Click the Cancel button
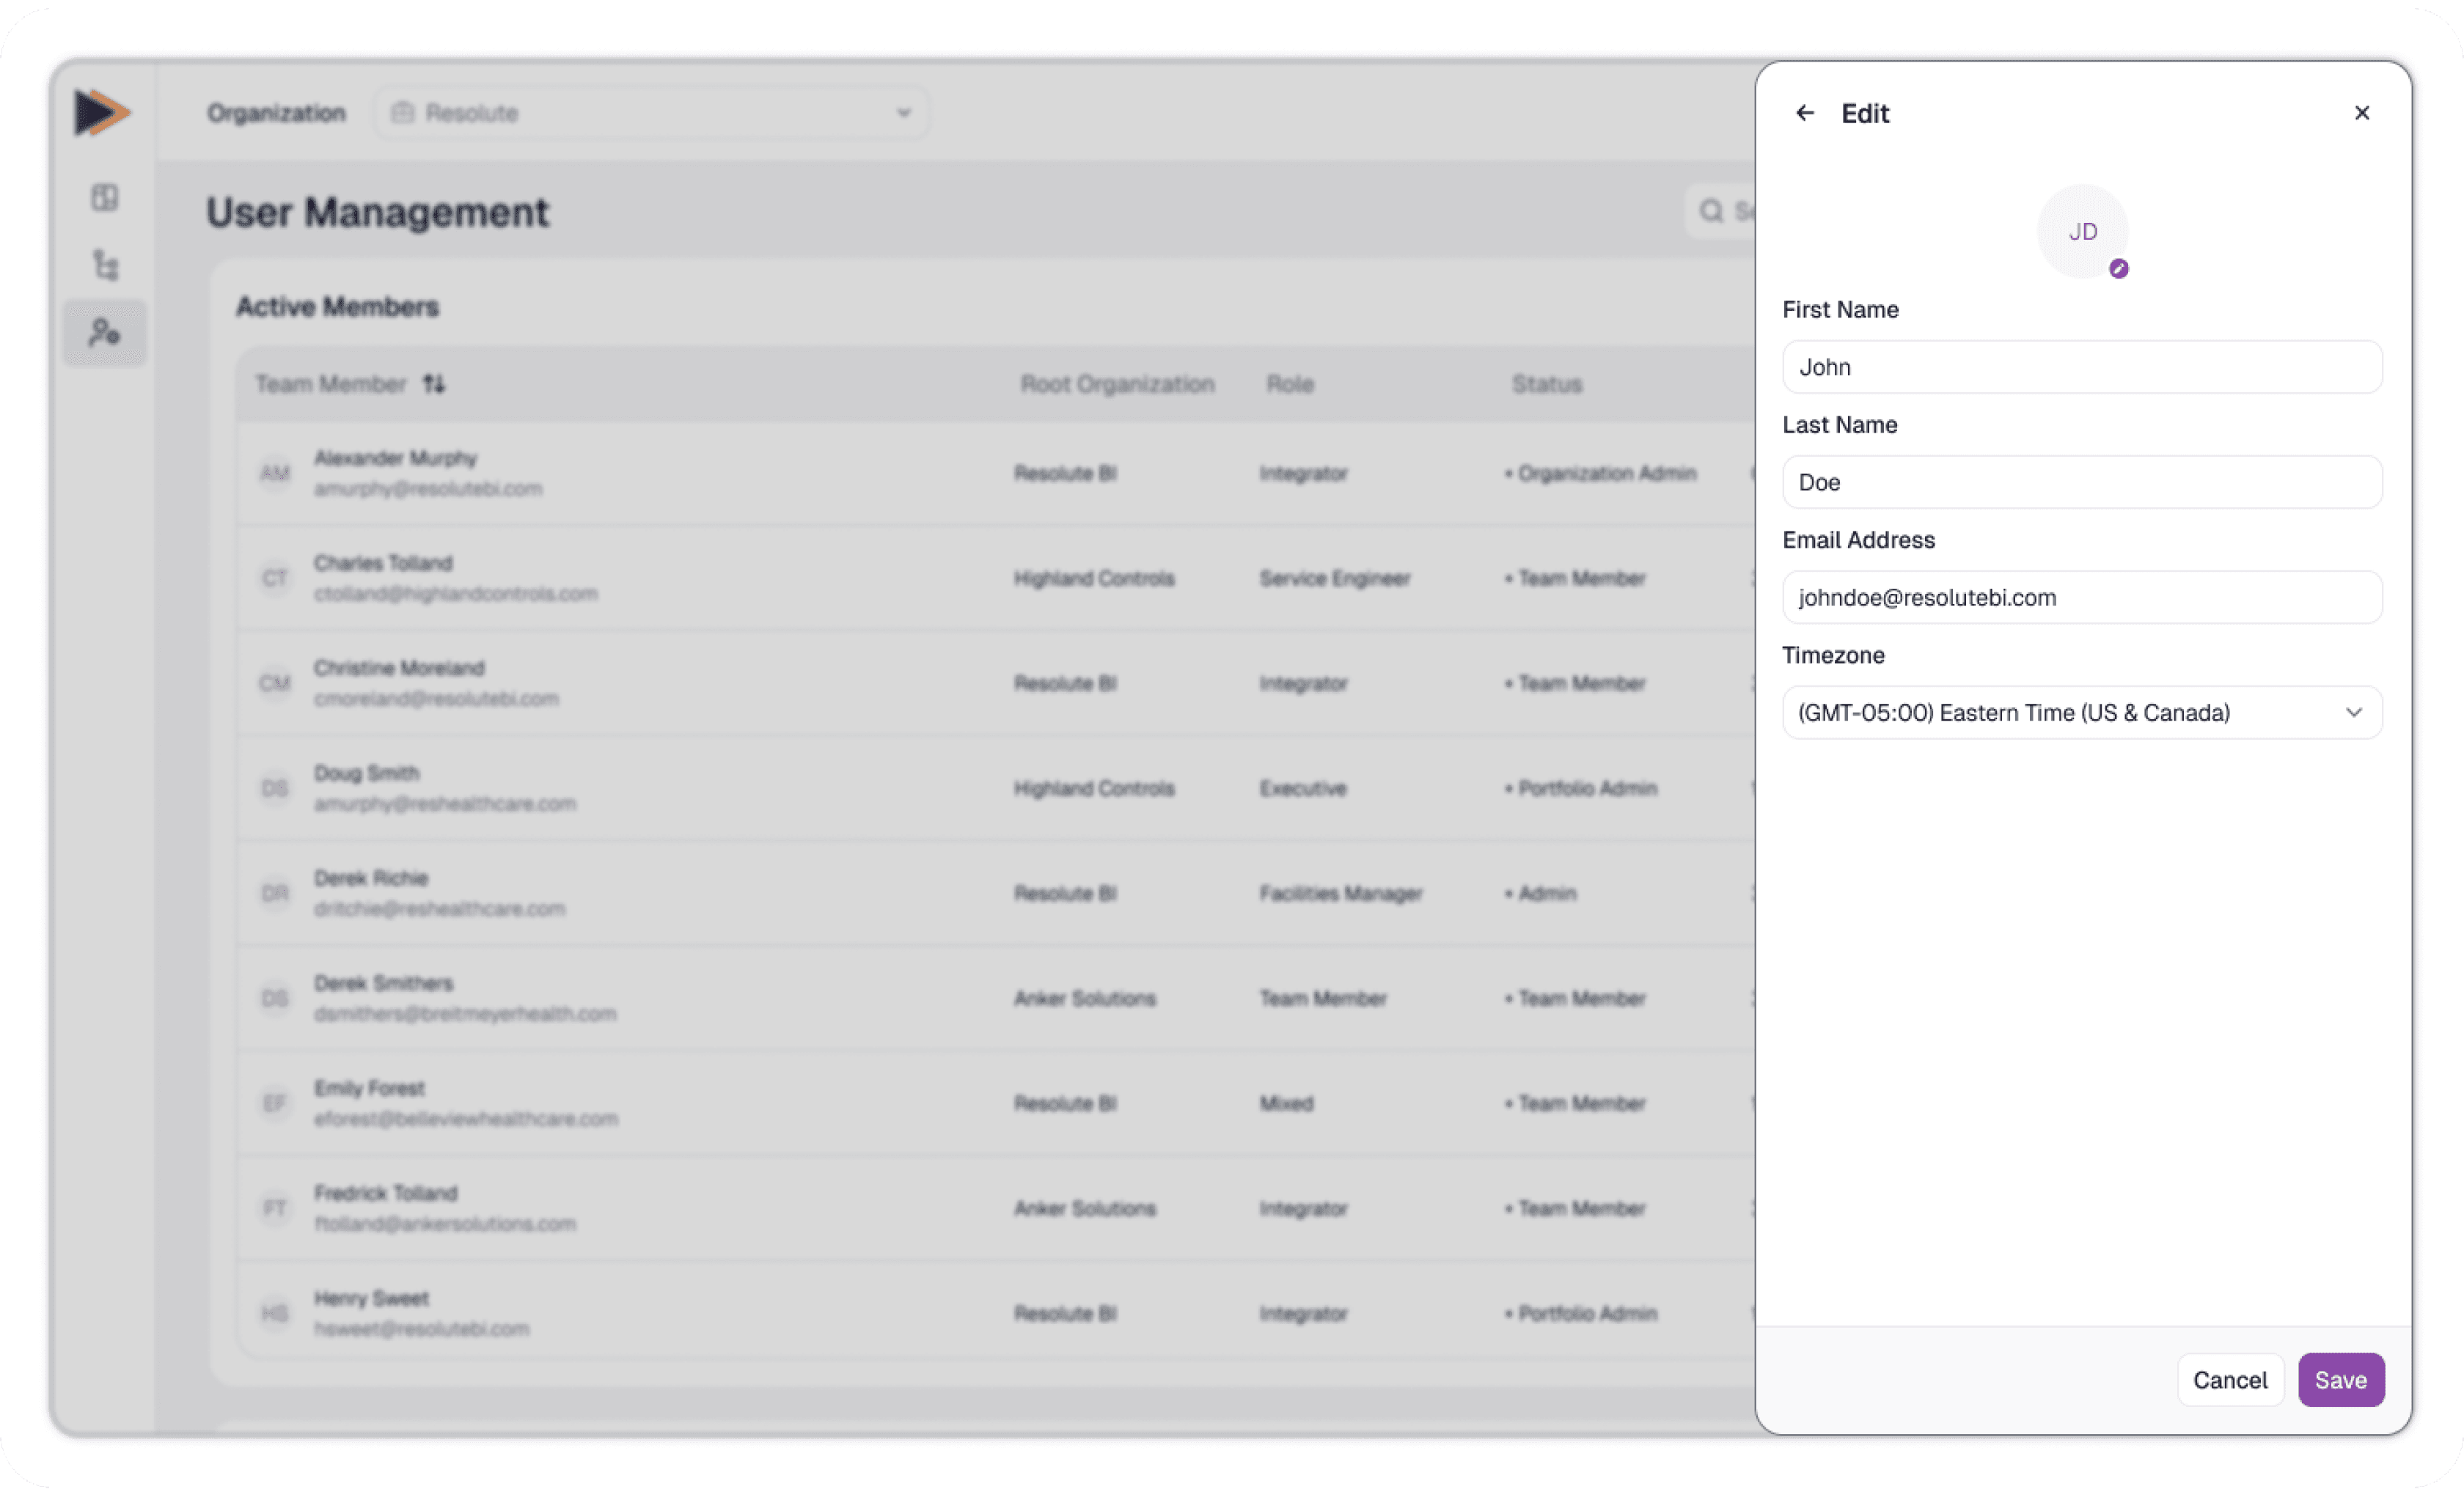The height and width of the screenshot is (1489, 2464). [2229, 1380]
